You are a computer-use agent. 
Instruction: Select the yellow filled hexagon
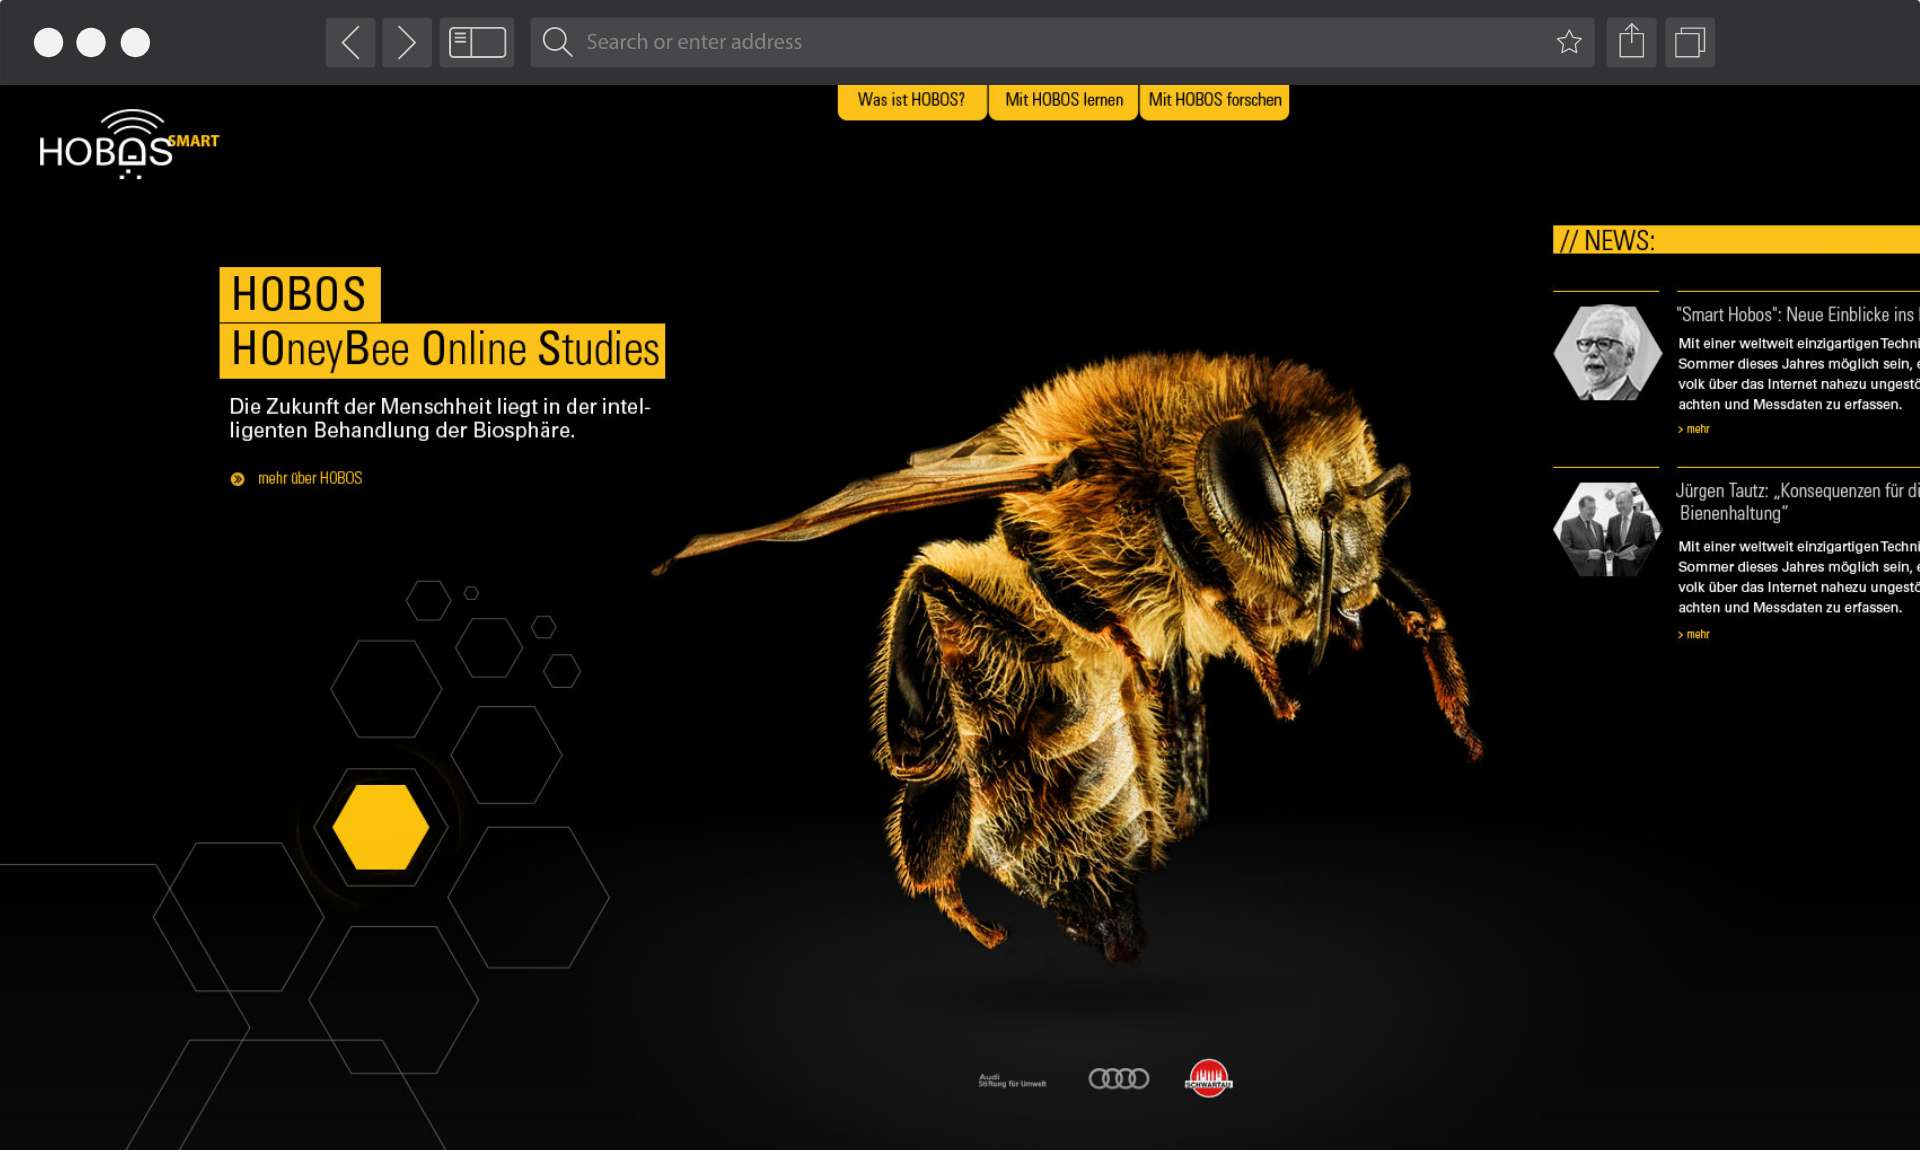tap(381, 827)
